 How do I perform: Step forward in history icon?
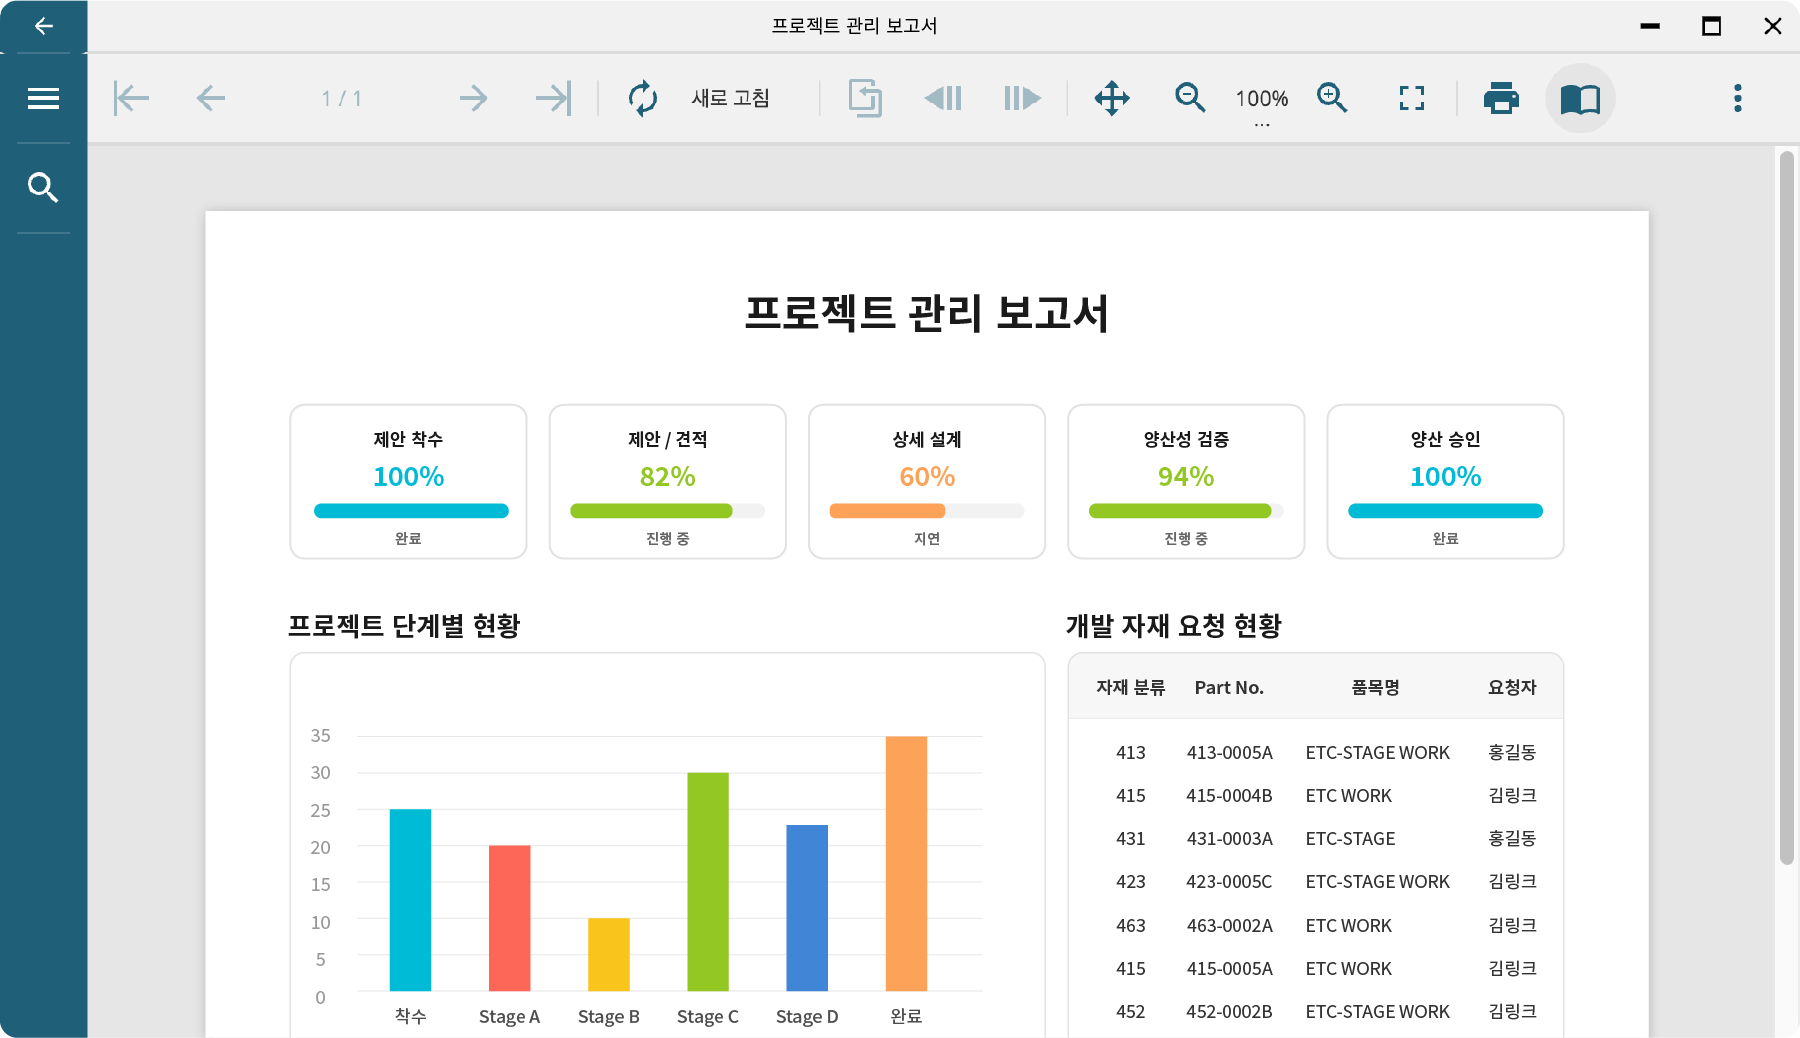pos(1022,98)
